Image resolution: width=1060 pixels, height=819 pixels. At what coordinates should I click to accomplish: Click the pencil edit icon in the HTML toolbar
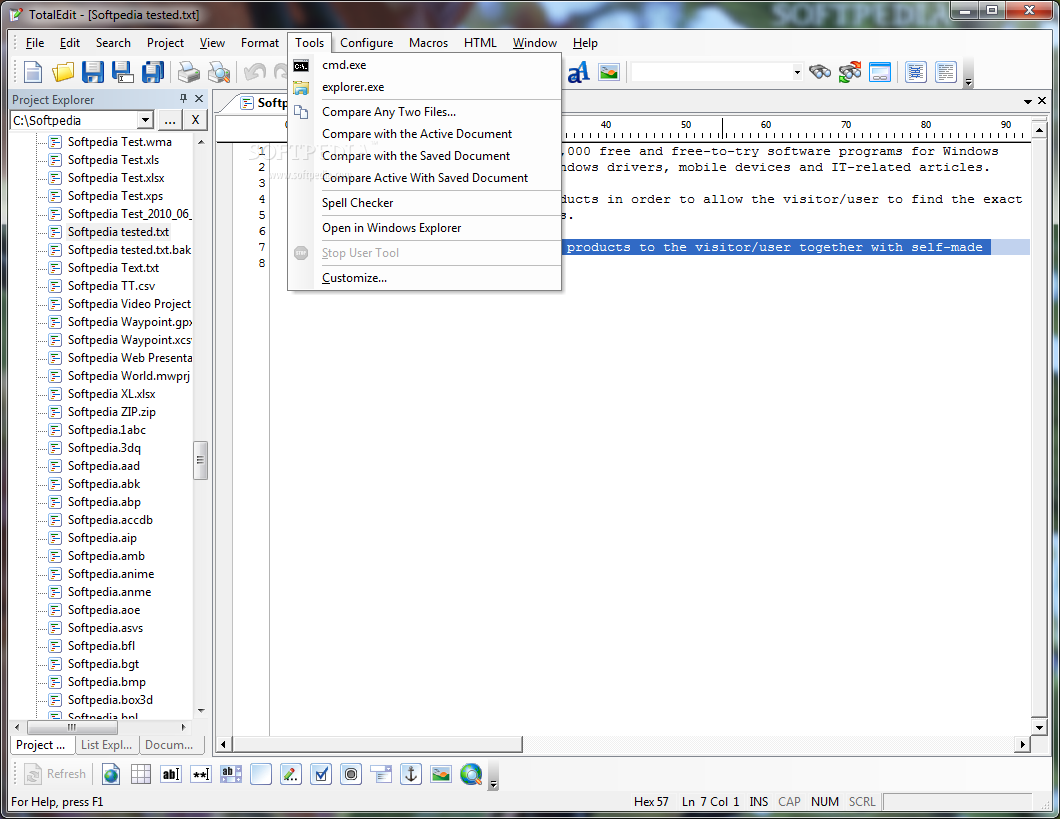(291, 774)
